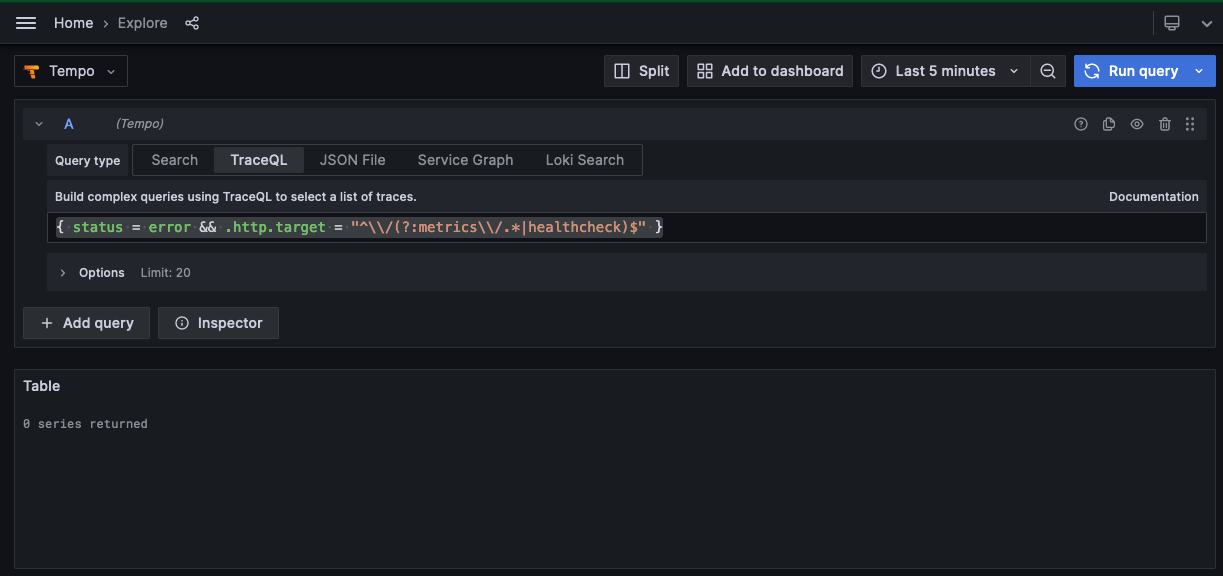1223x576 pixels.
Task: Open the query help for query A
Action: (1081, 123)
